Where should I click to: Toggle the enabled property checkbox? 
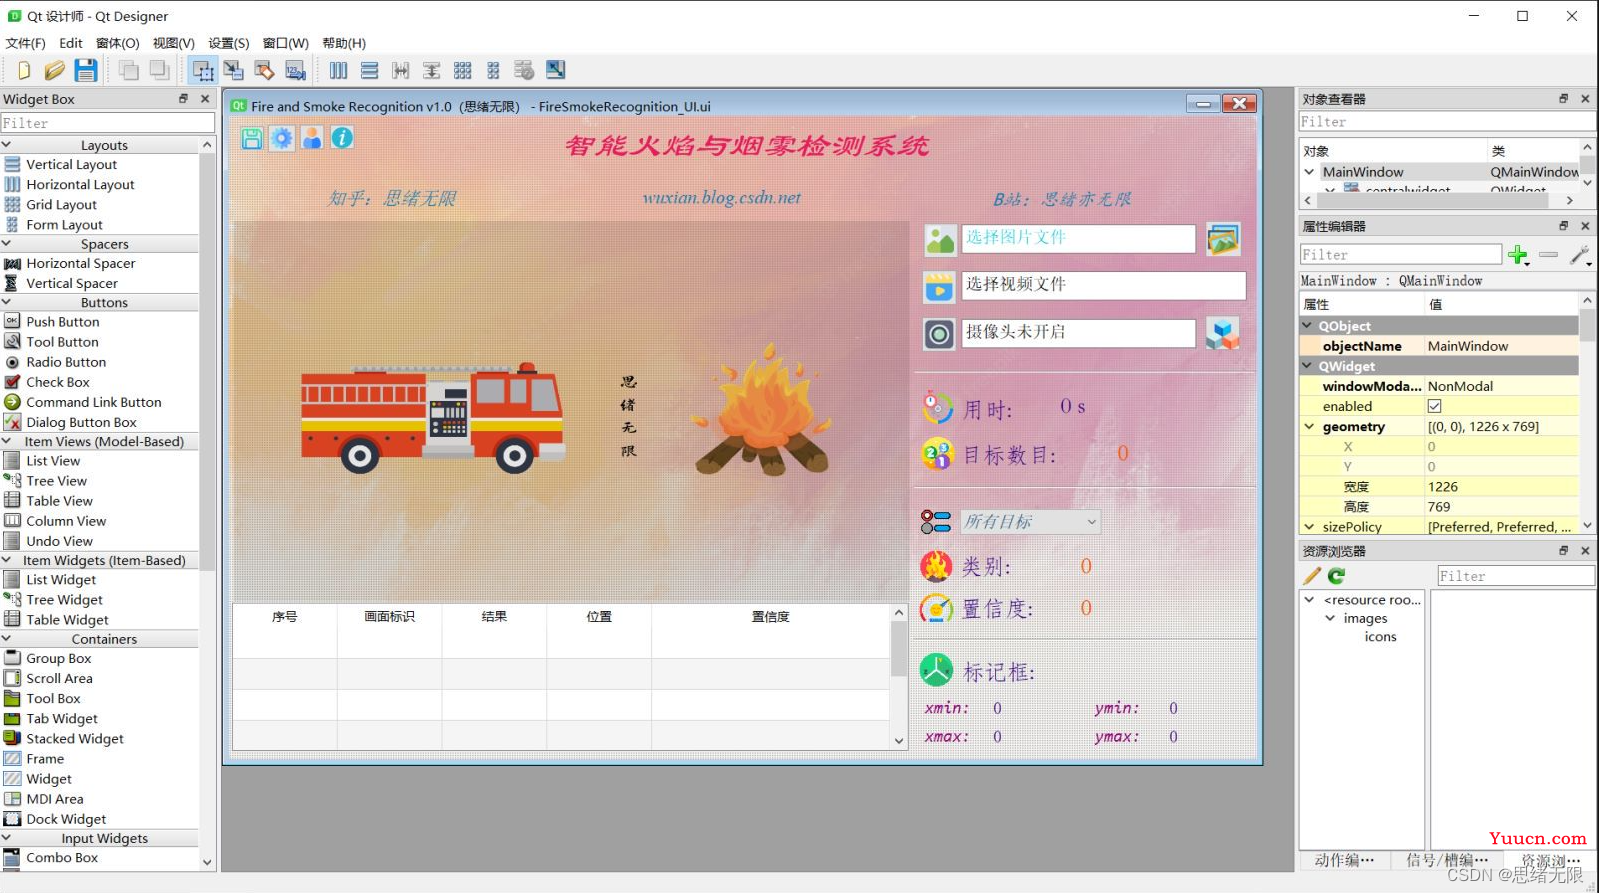pyautogui.click(x=1435, y=406)
